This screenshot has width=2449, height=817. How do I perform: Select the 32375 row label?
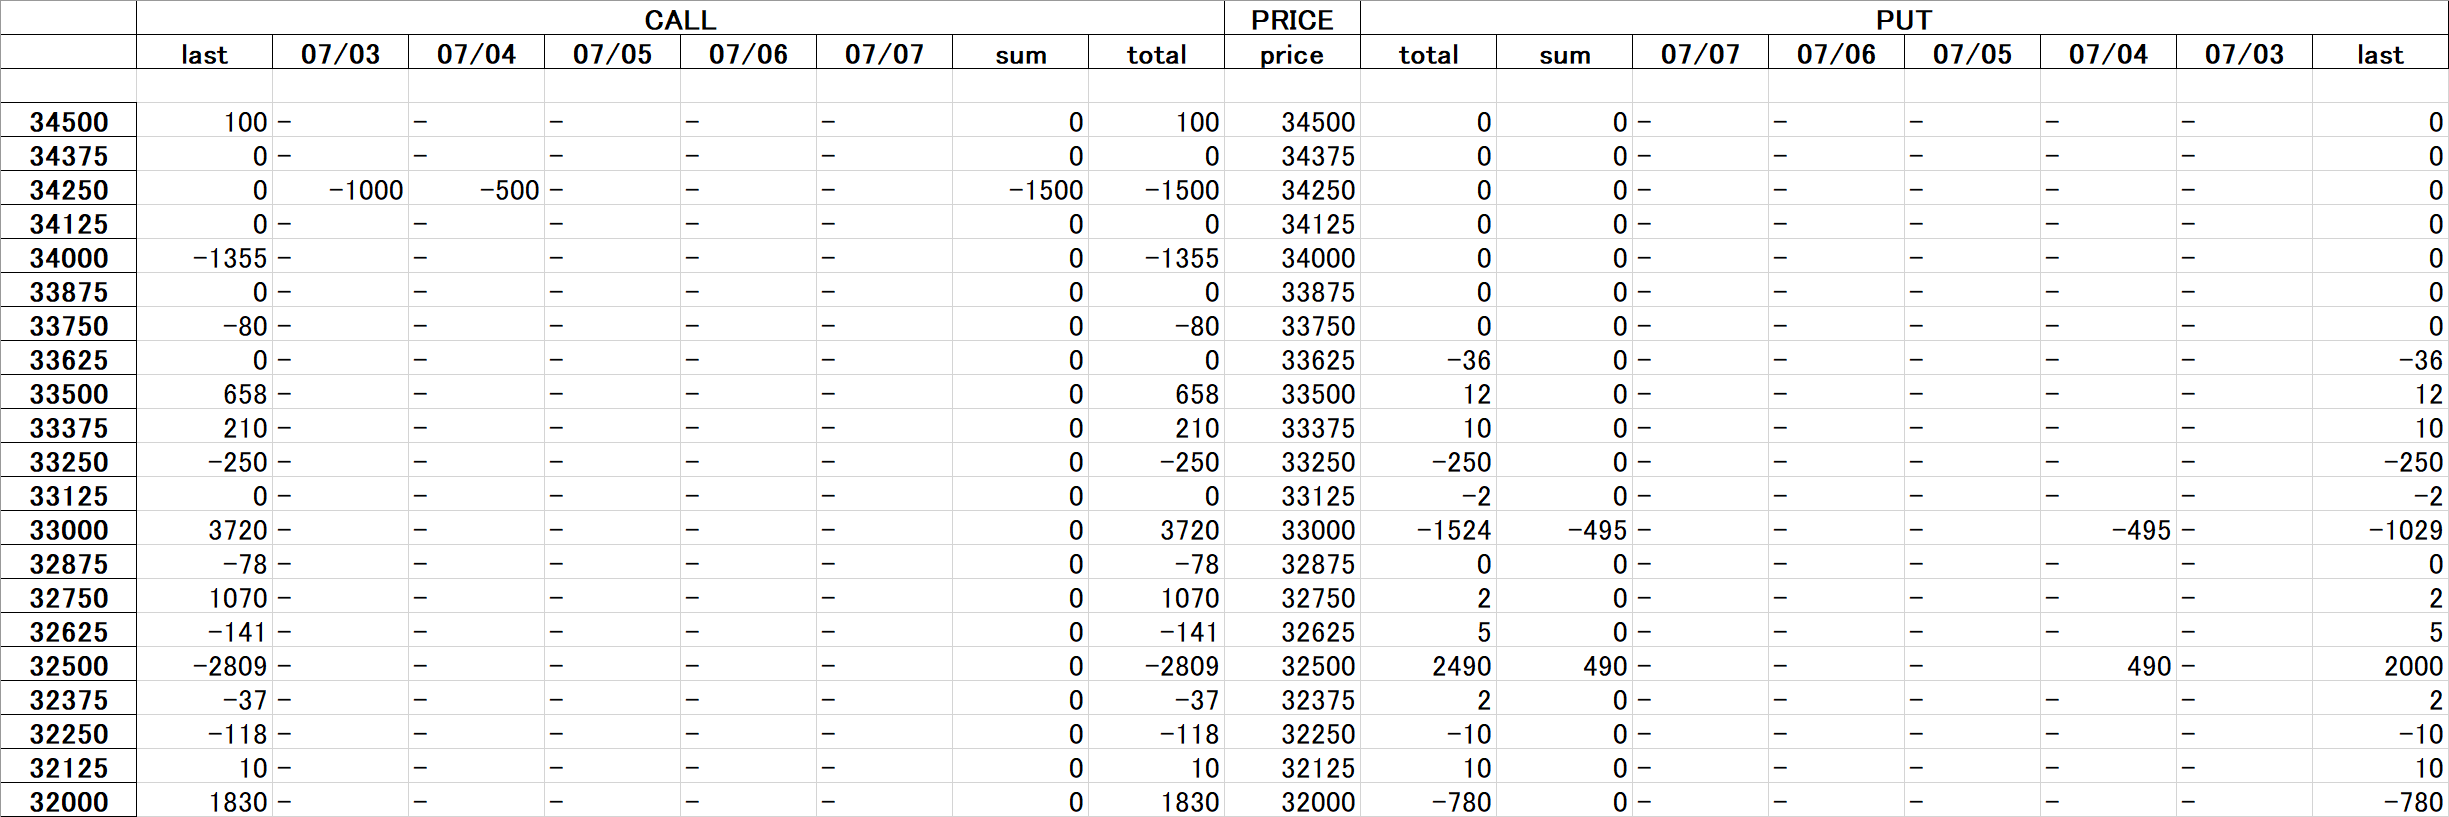pos(68,699)
